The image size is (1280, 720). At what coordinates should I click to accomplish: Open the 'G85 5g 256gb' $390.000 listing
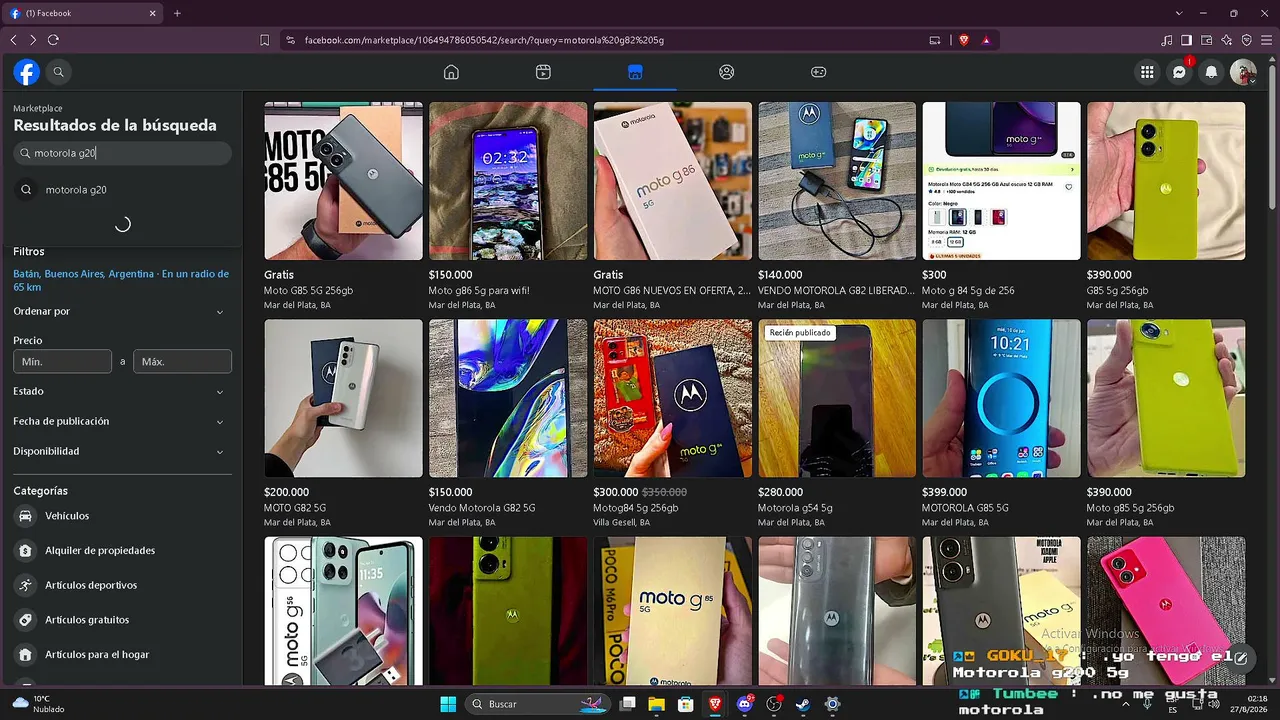tap(1166, 206)
